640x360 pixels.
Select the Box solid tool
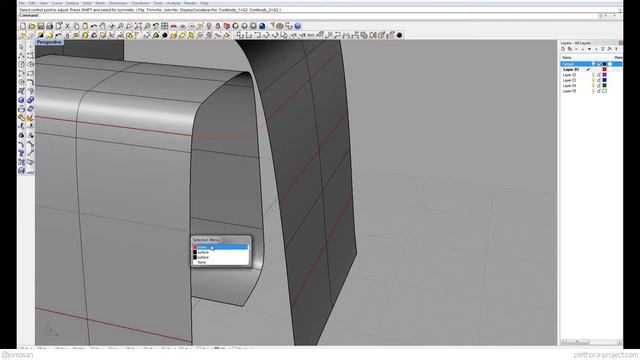tap(22, 100)
